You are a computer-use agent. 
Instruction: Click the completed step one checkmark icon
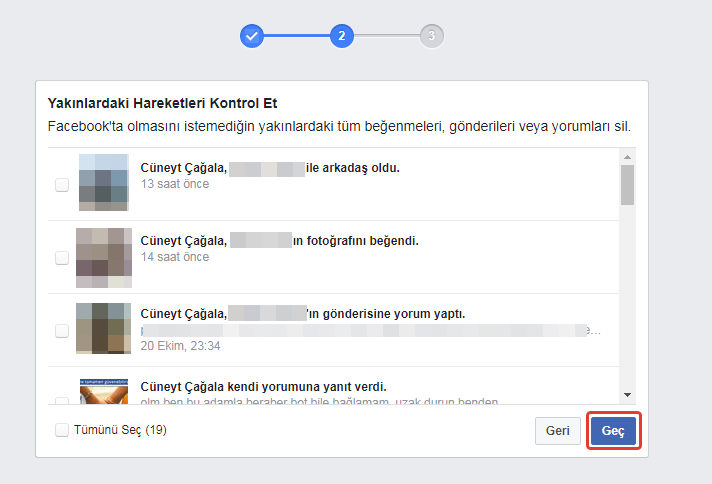click(252, 36)
